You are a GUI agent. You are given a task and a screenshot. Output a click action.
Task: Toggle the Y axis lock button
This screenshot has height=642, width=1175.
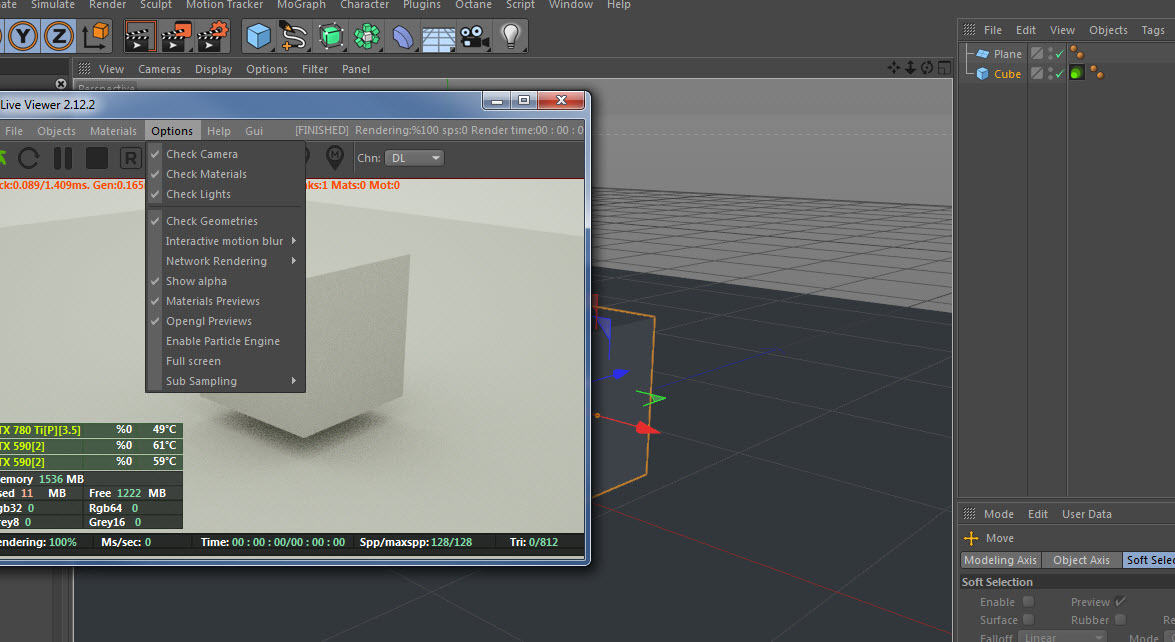pyautogui.click(x=23, y=36)
